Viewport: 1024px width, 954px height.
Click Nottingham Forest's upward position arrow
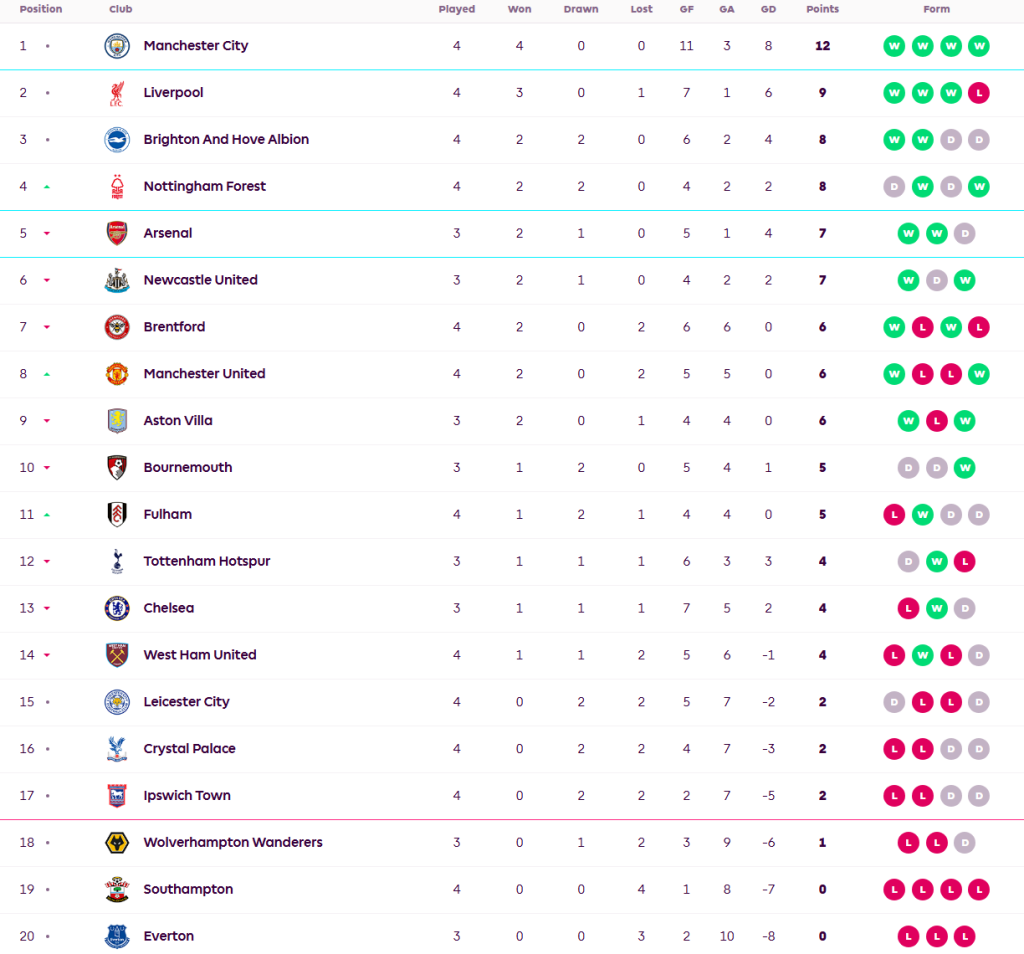click(x=47, y=187)
